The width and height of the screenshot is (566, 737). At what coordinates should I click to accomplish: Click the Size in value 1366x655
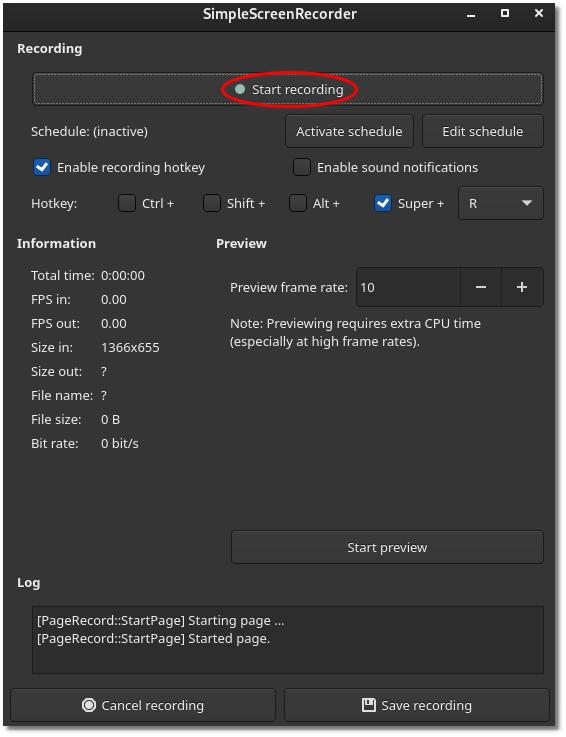tap(130, 347)
